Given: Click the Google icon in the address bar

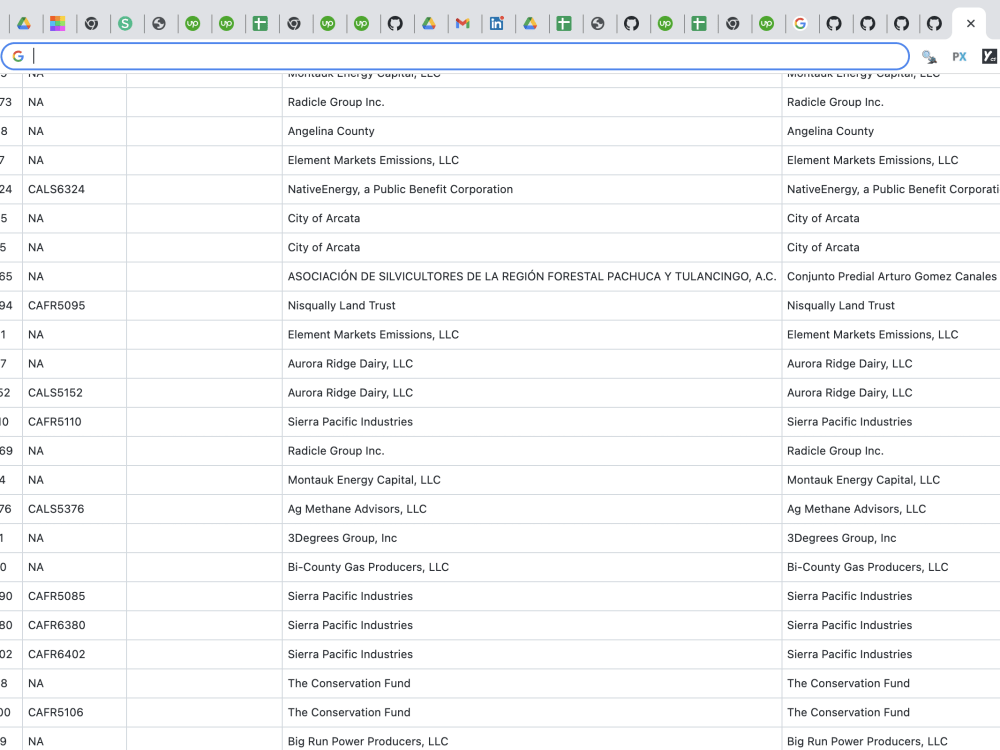Looking at the screenshot, I should coord(18,56).
